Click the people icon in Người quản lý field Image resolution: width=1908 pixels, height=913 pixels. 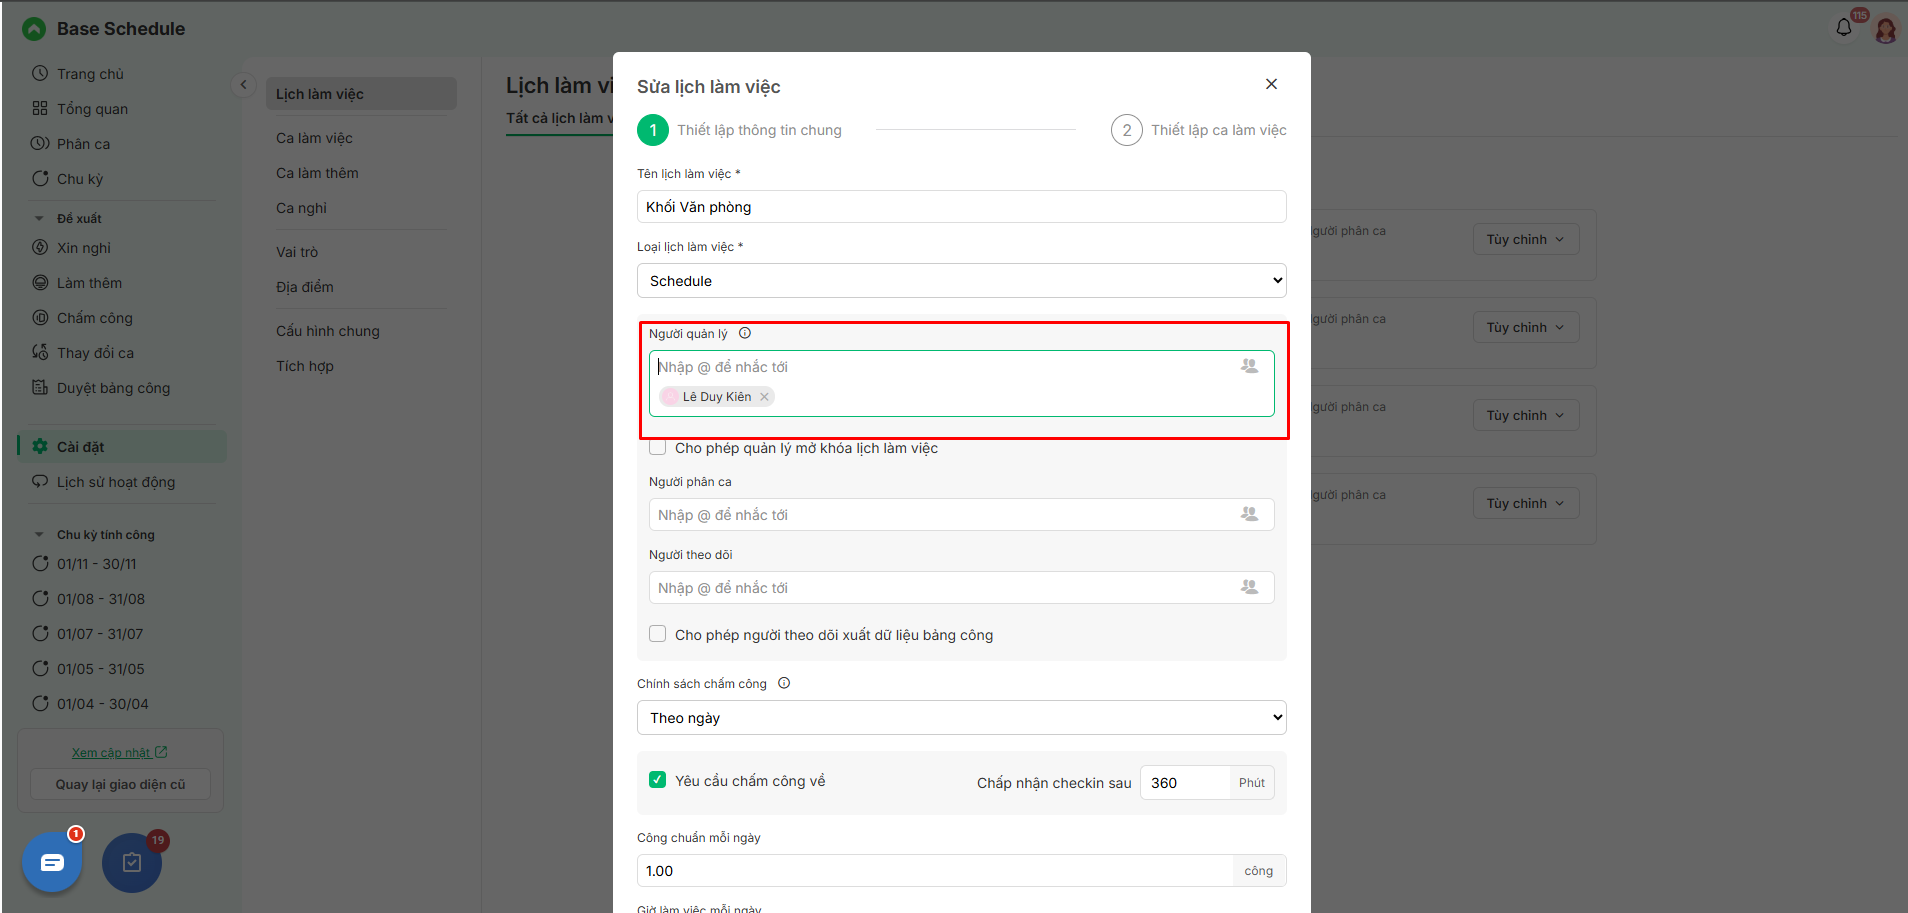1250,366
